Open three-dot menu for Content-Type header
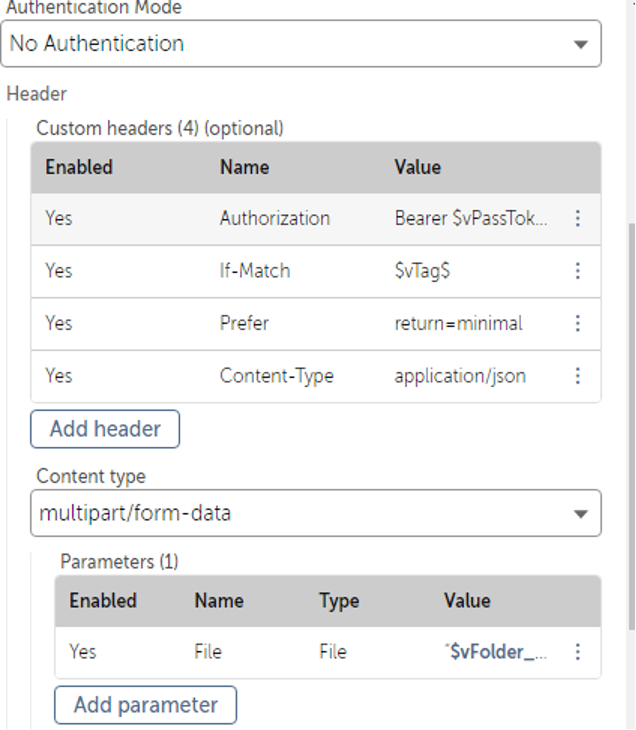The height and width of the screenshot is (730, 636). pos(577,376)
